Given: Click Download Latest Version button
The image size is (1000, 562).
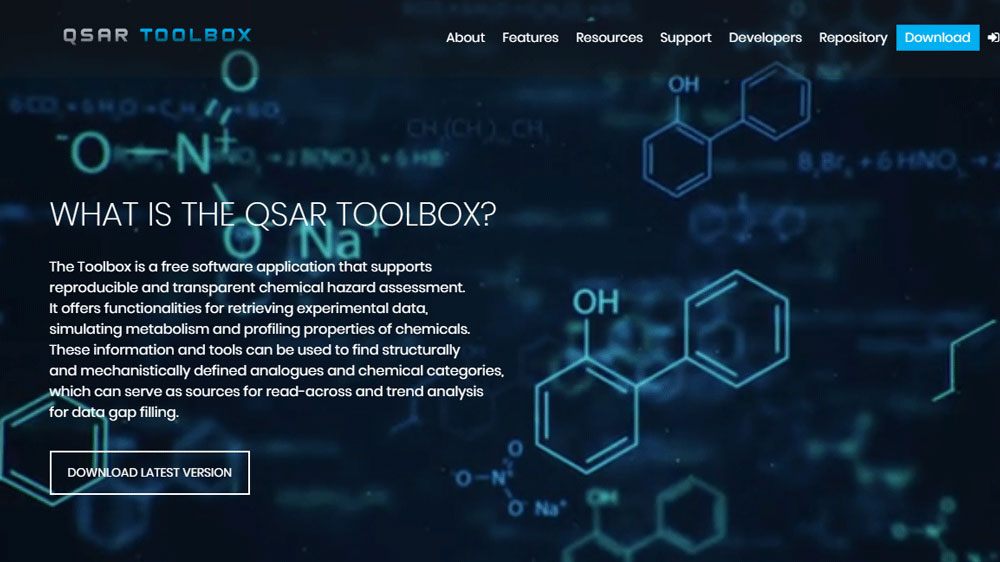Looking at the screenshot, I should coord(150,473).
